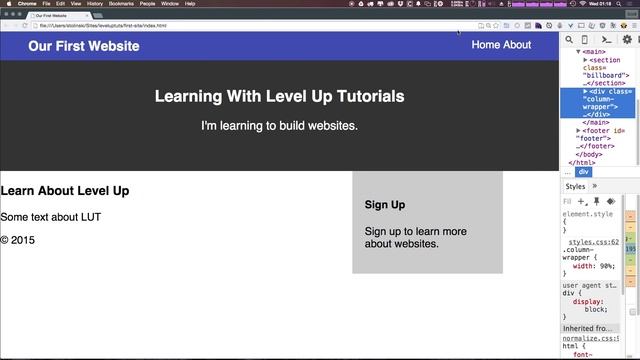Open styles.css:62 source link

(x=593, y=242)
